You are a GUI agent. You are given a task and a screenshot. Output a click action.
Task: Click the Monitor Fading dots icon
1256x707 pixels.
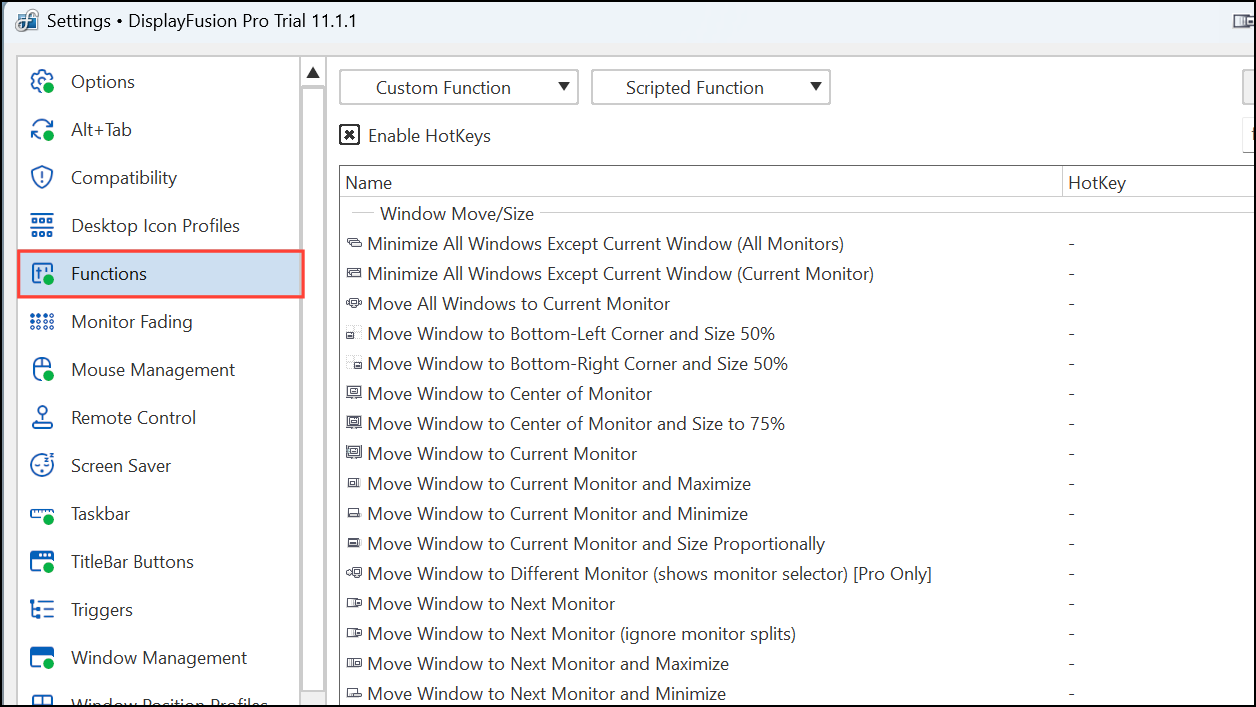pos(42,322)
